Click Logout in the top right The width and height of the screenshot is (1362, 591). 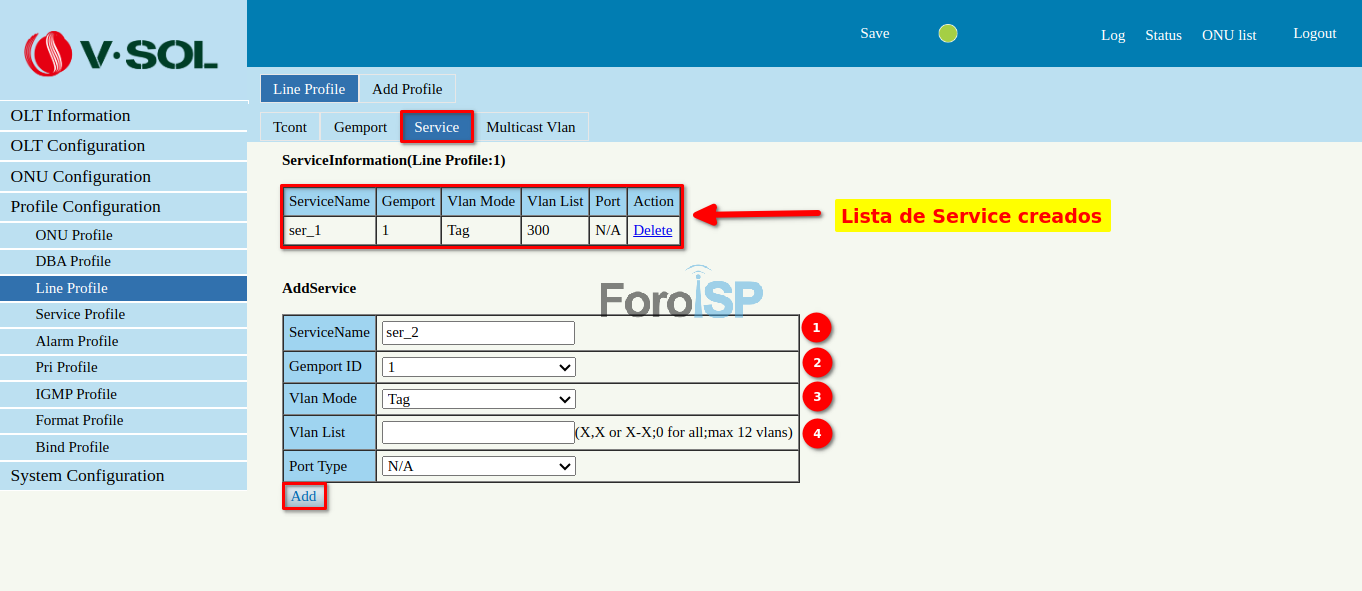[x=1314, y=33]
